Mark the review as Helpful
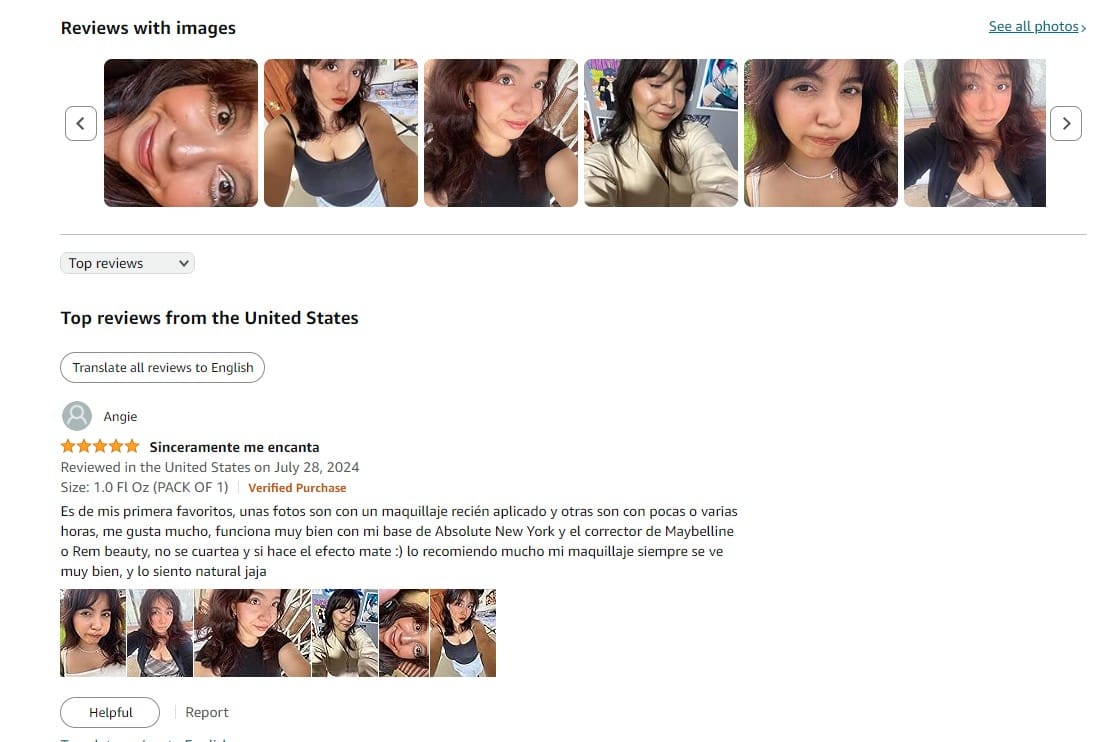 [110, 712]
